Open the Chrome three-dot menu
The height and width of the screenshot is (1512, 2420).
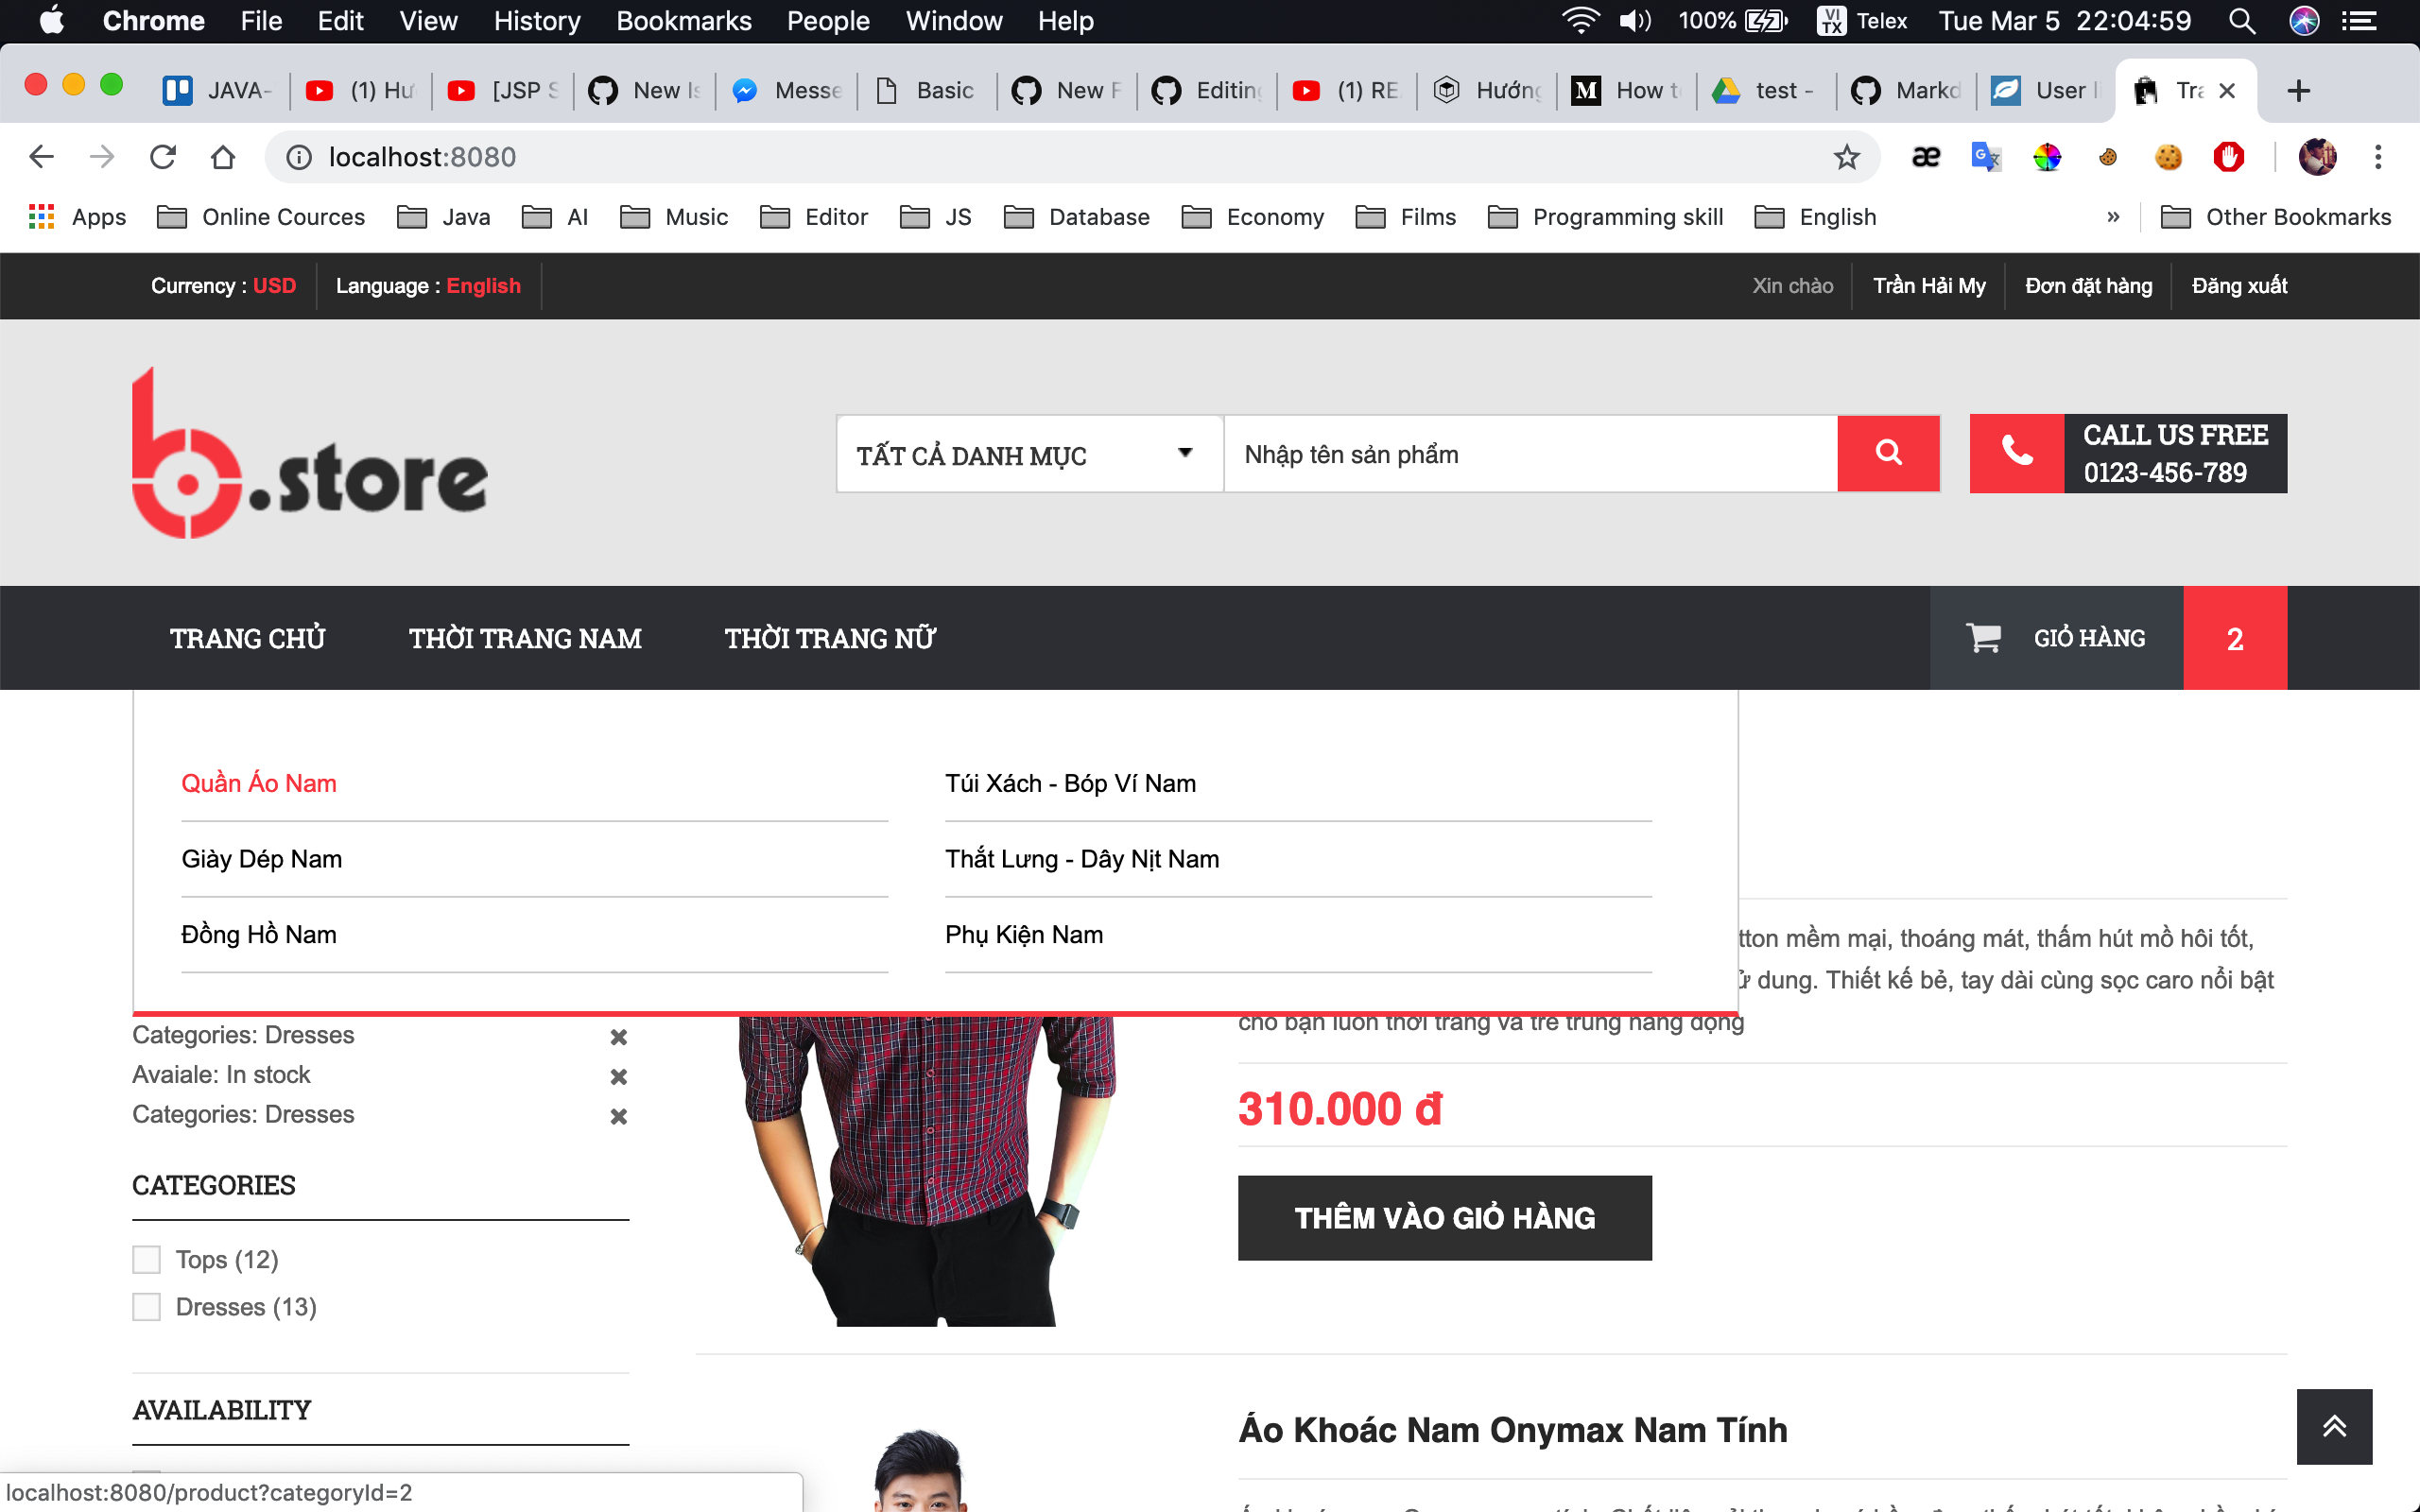tap(2380, 156)
